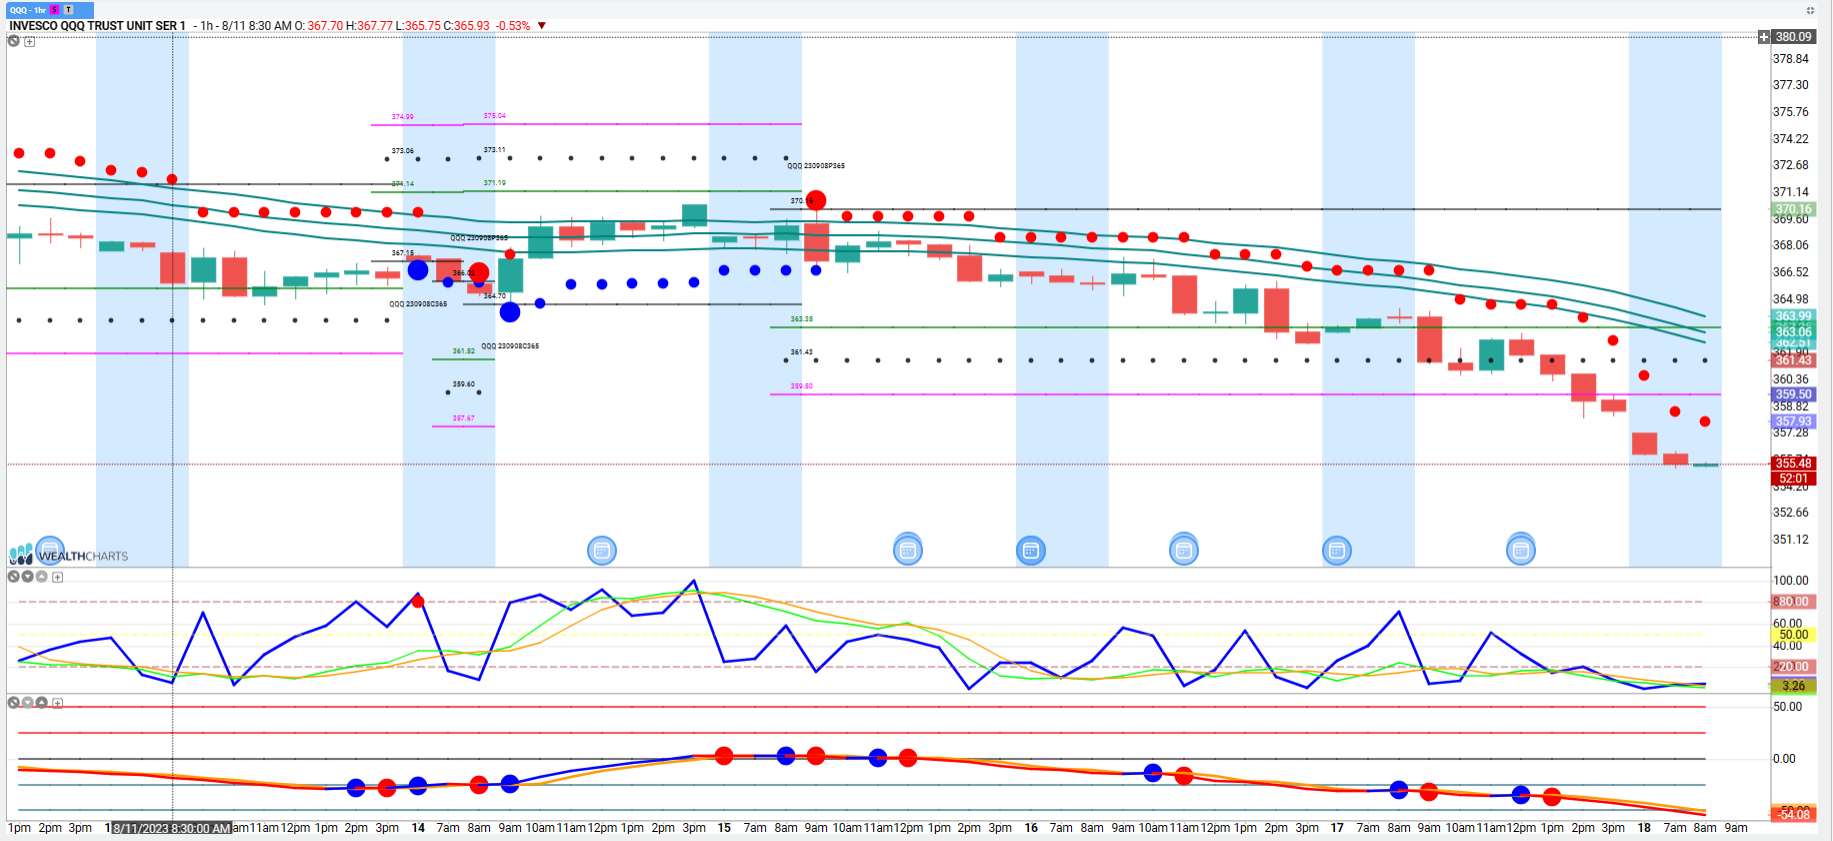Click the gray T badge on the tab
Image resolution: width=1833 pixels, height=841 pixels.
pyautogui.click(x=68, y=10)
